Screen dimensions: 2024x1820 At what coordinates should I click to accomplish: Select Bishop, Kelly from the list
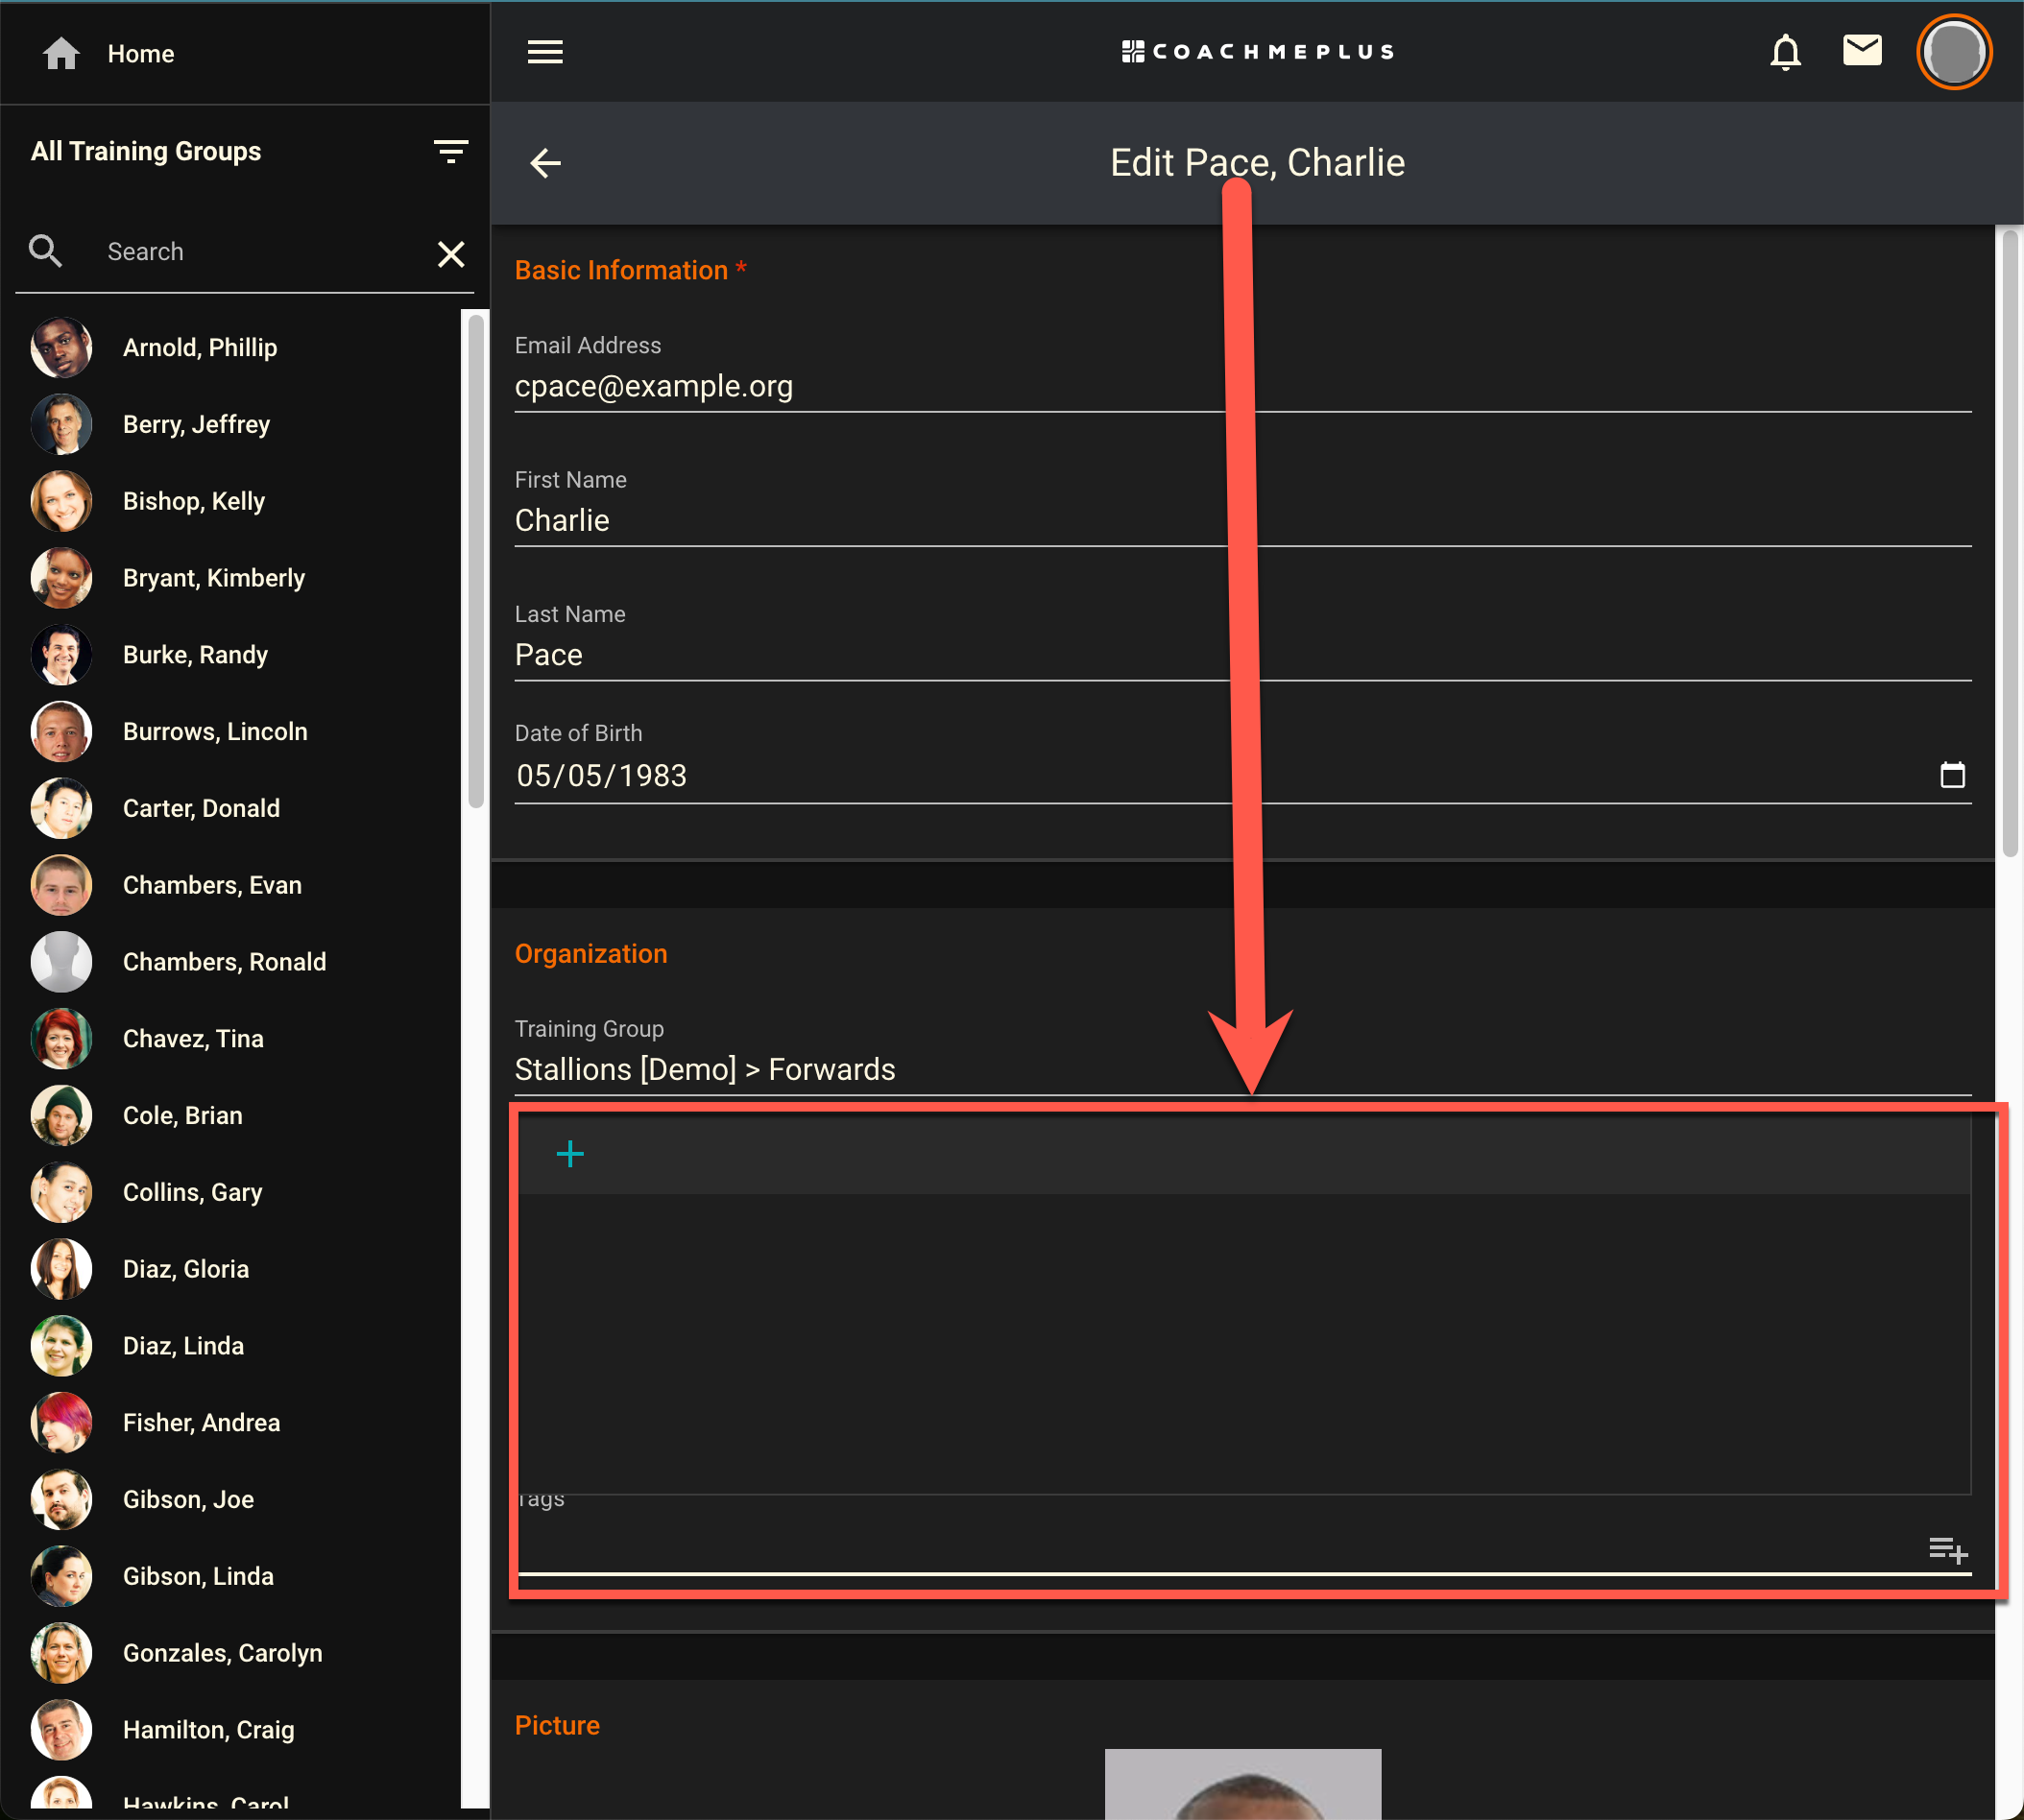coord(194,501)
